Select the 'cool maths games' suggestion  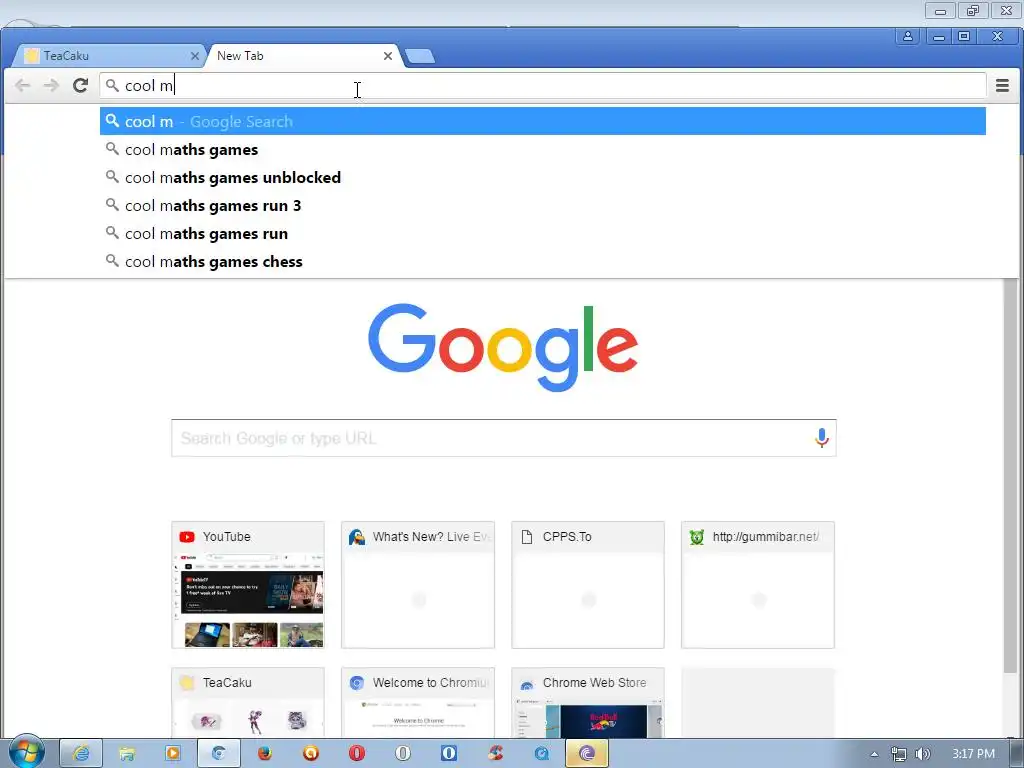point(543,150)
